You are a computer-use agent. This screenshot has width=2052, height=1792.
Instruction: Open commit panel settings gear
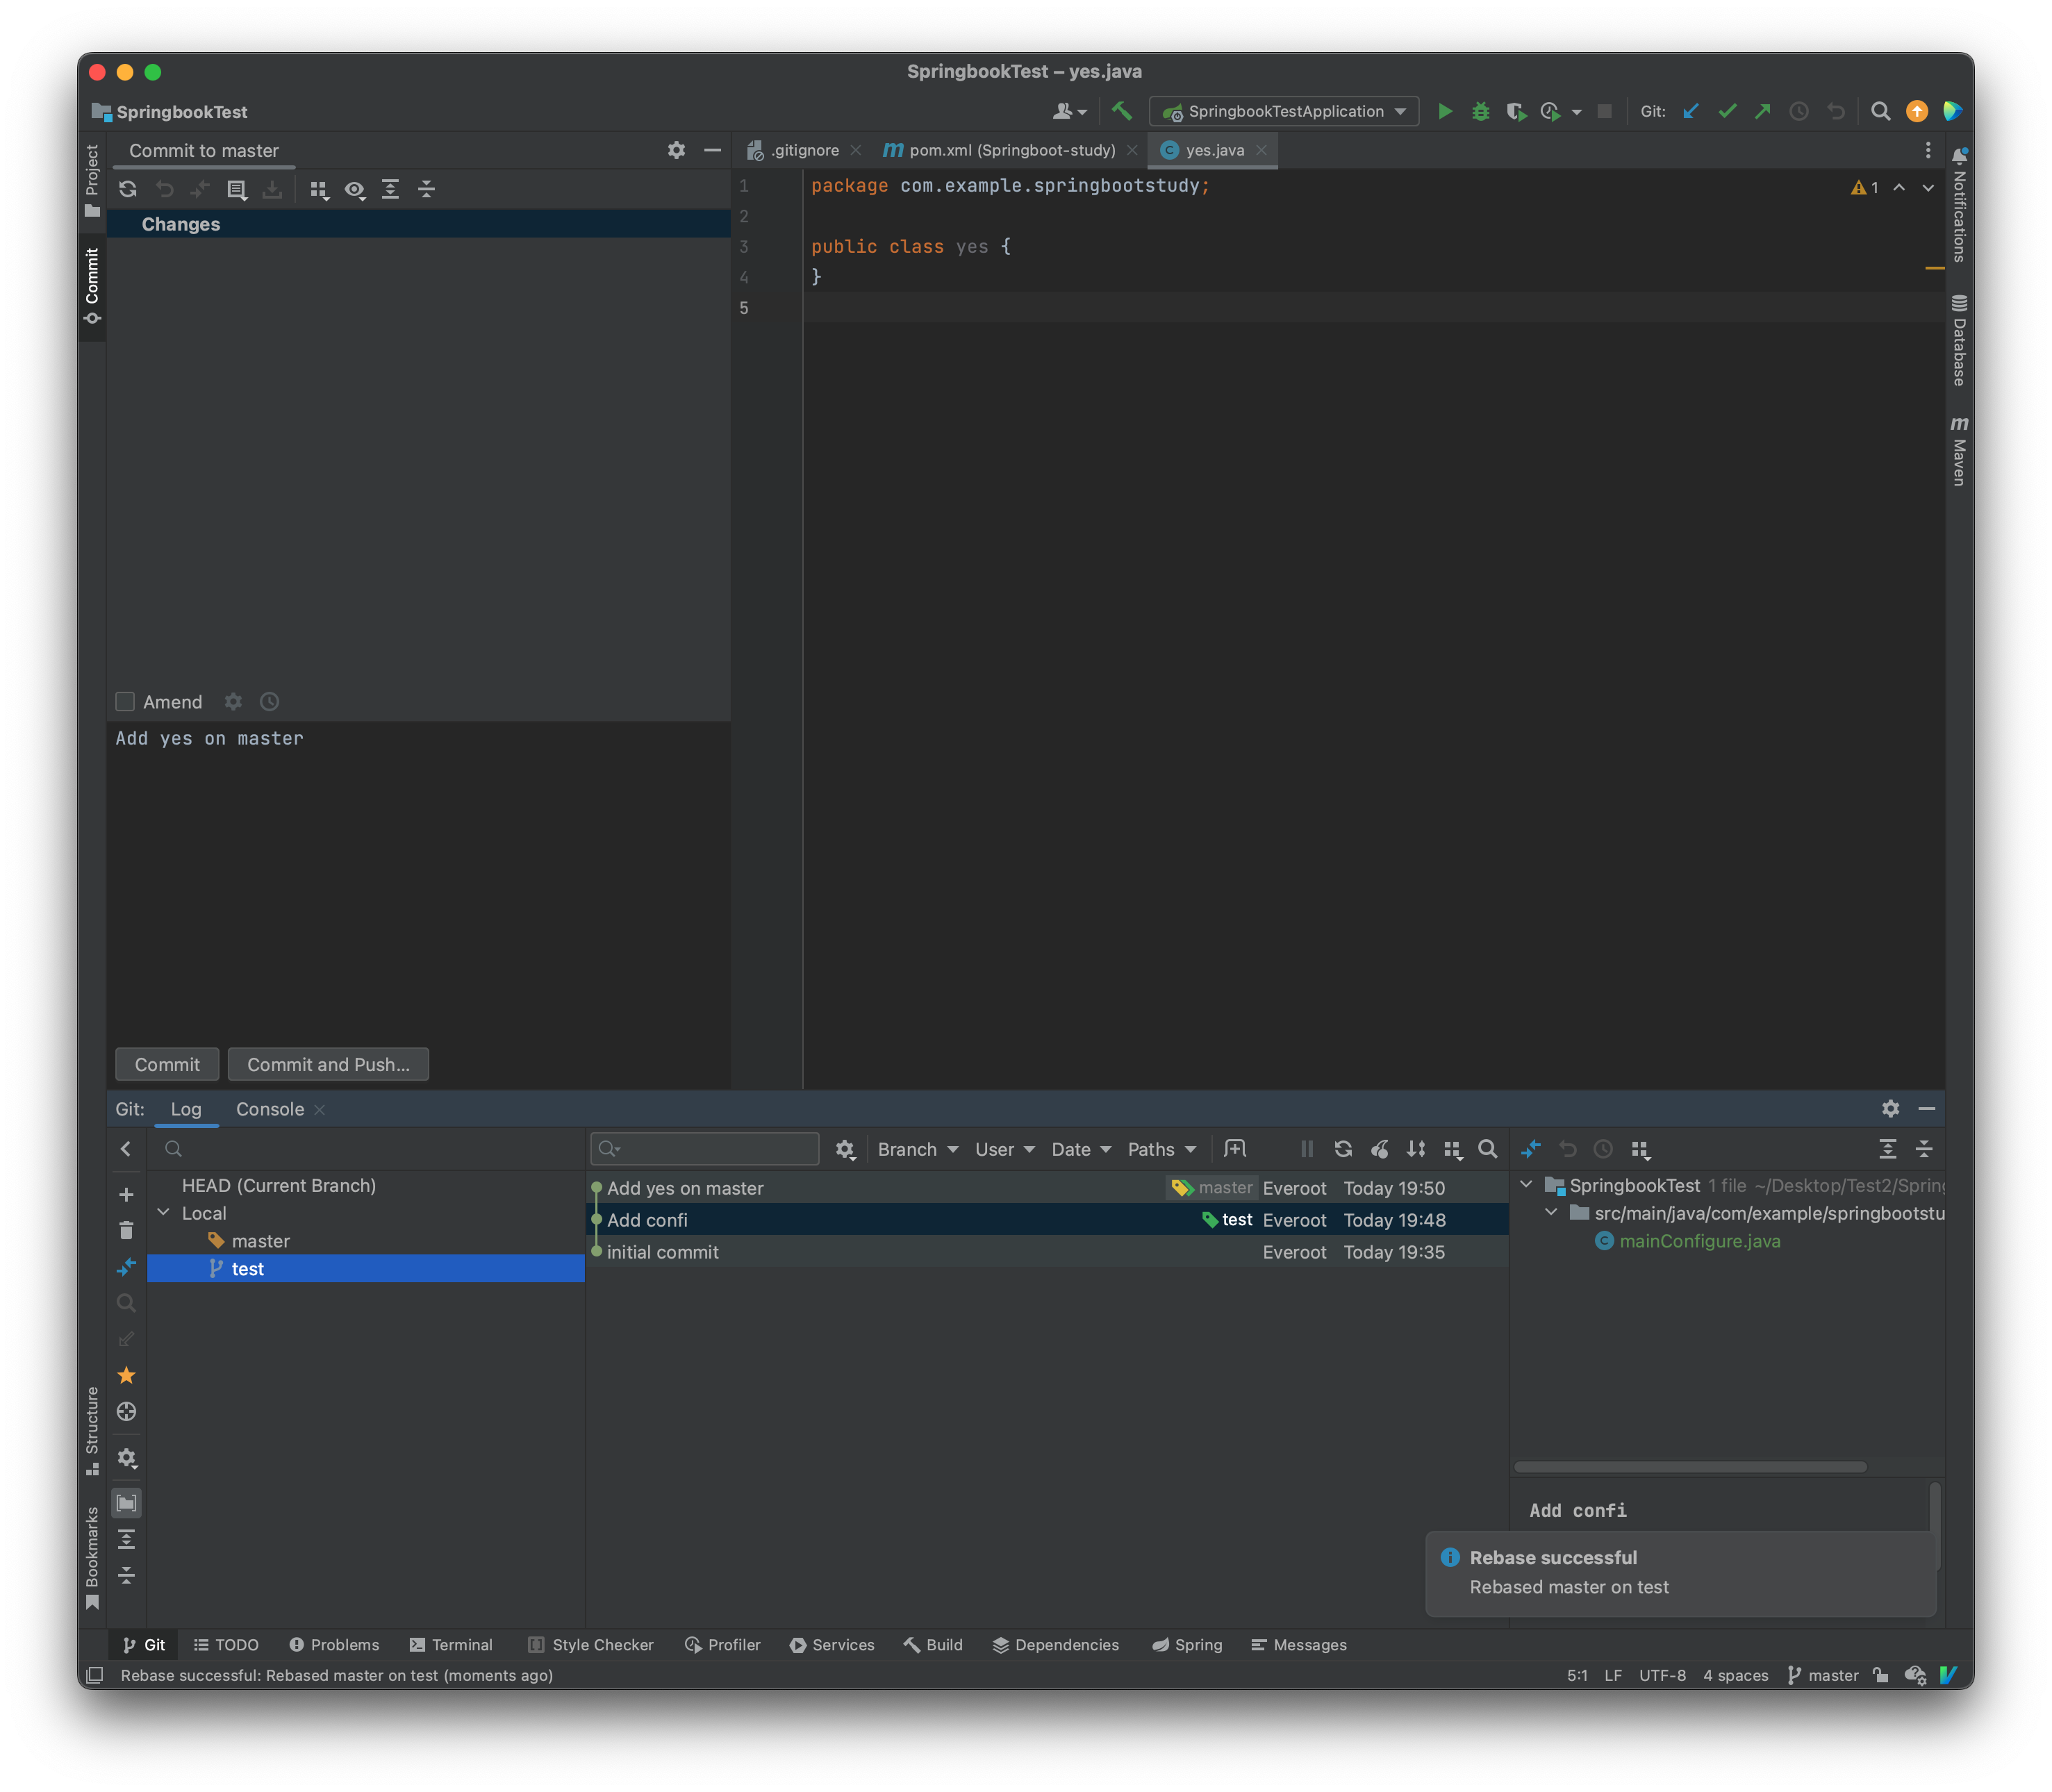[x=677, y=150]
